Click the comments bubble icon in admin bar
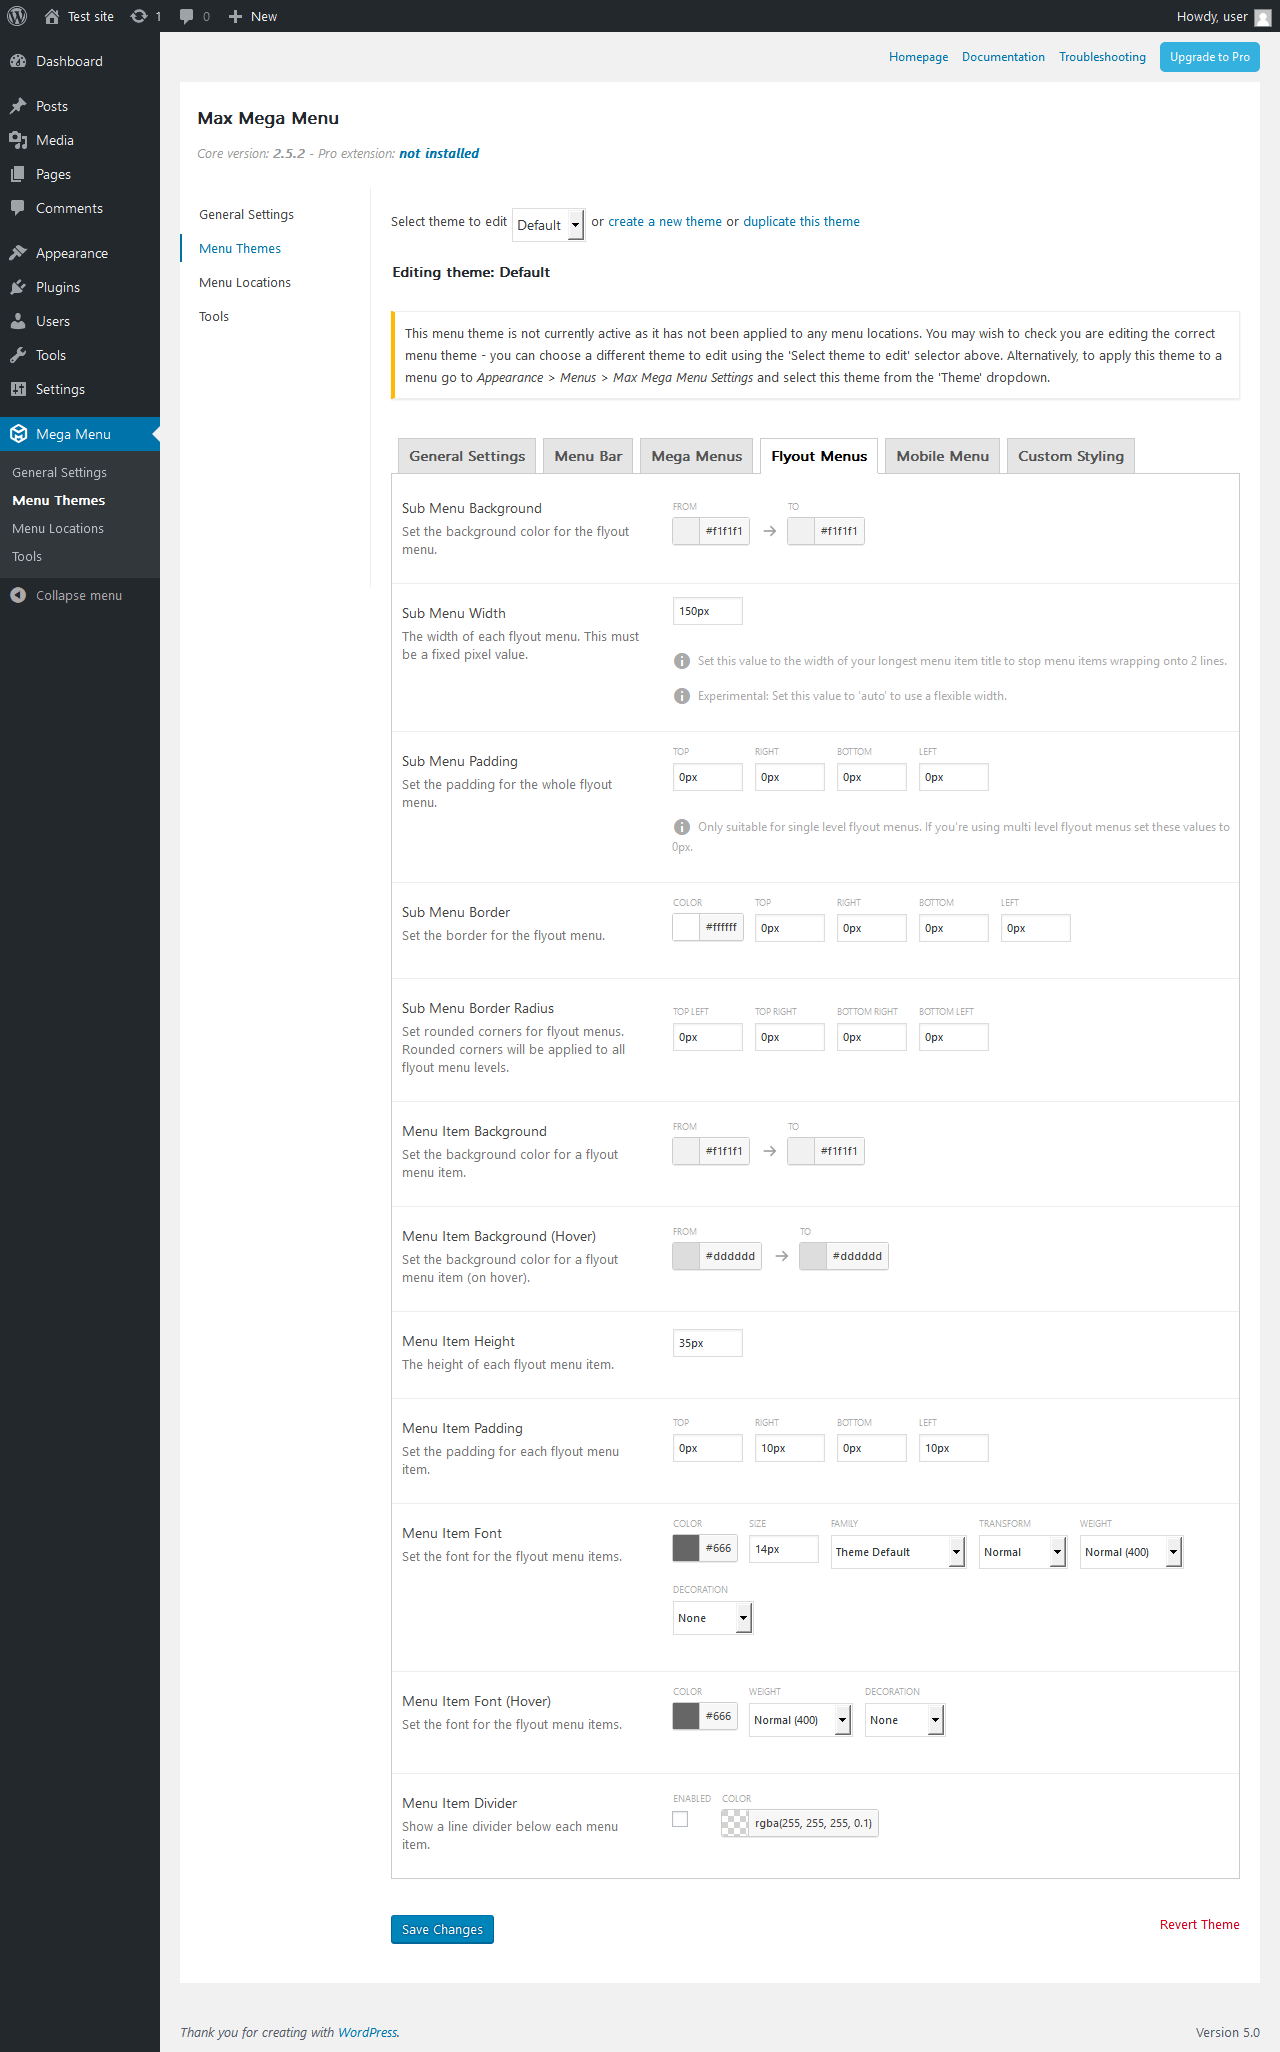The image size is (1280, 2052). point(186,16)
